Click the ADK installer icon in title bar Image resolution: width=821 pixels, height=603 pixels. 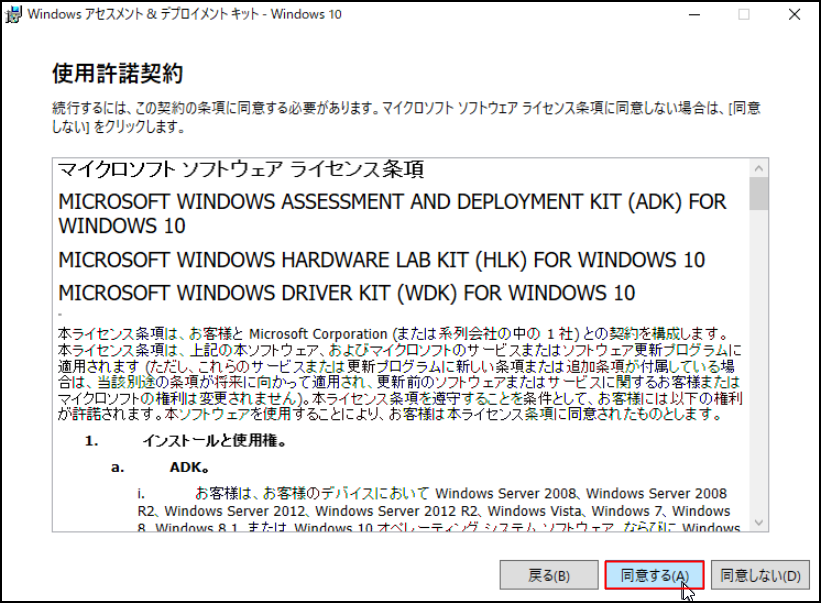pyautogui.click(x=13, y=14)
